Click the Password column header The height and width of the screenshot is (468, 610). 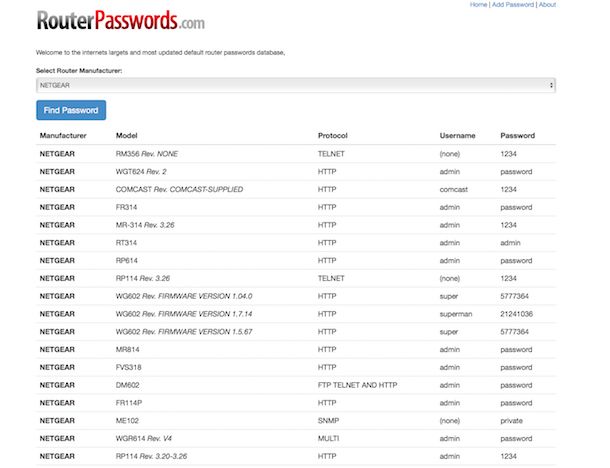point(517,136)
